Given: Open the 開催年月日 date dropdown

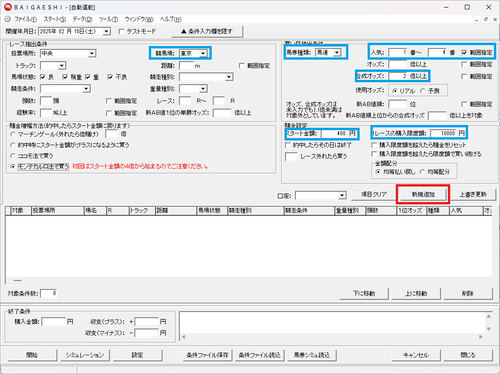Looking at the screenshot, I should coord(106,31).
